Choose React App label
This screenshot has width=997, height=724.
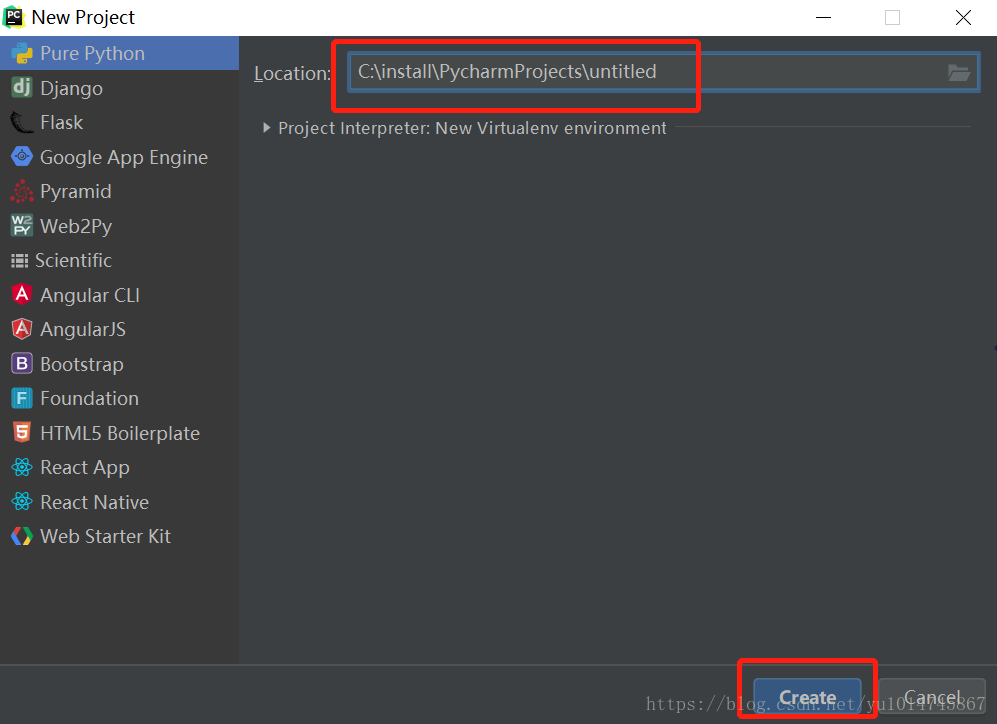(85, 468)
